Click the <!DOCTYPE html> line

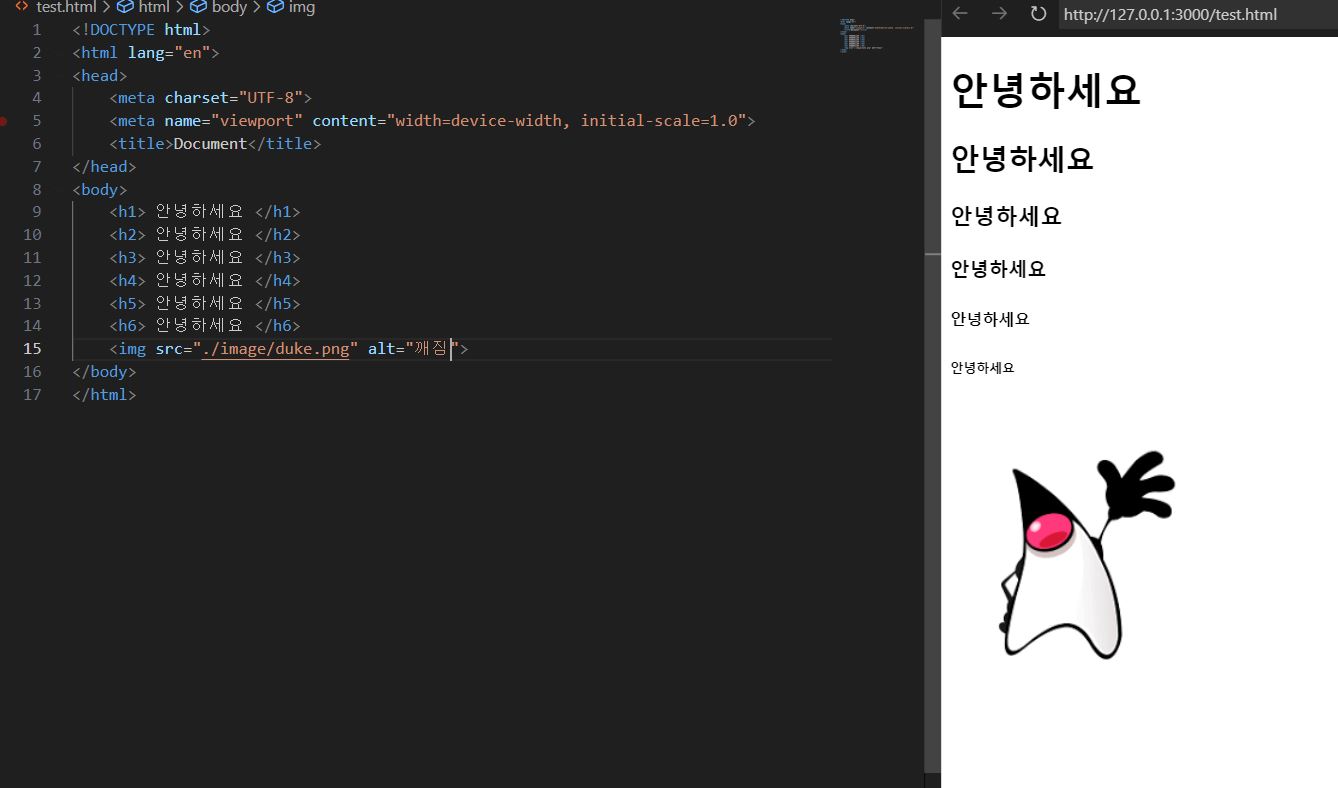coord(141,30)
